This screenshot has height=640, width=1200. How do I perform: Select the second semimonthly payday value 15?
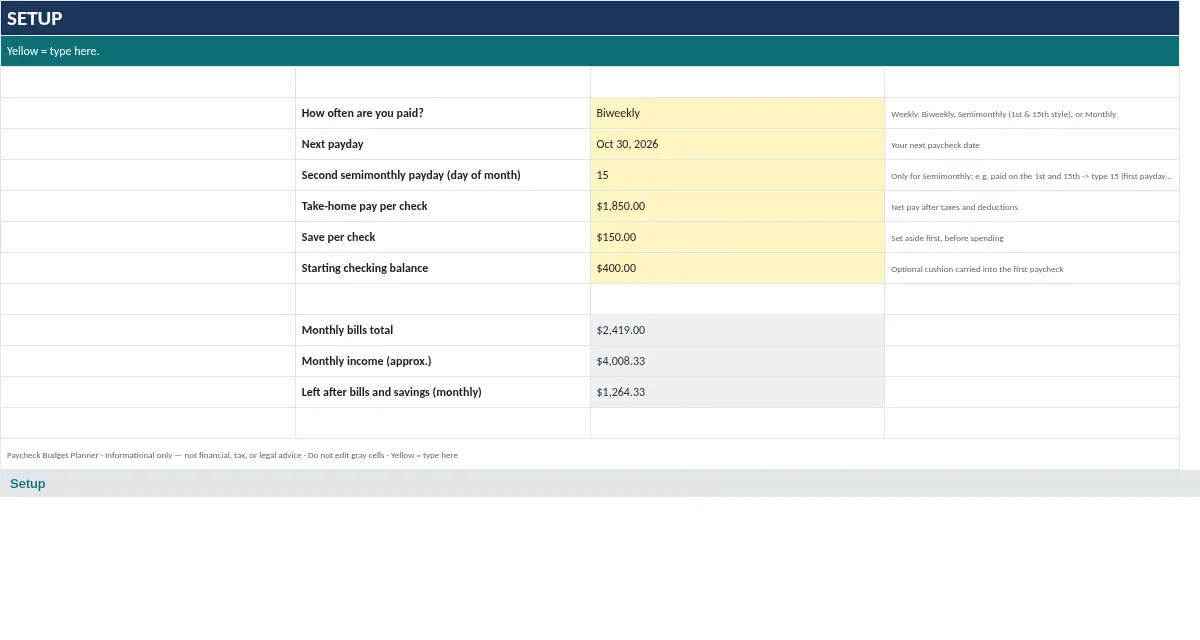coord(737,175)
